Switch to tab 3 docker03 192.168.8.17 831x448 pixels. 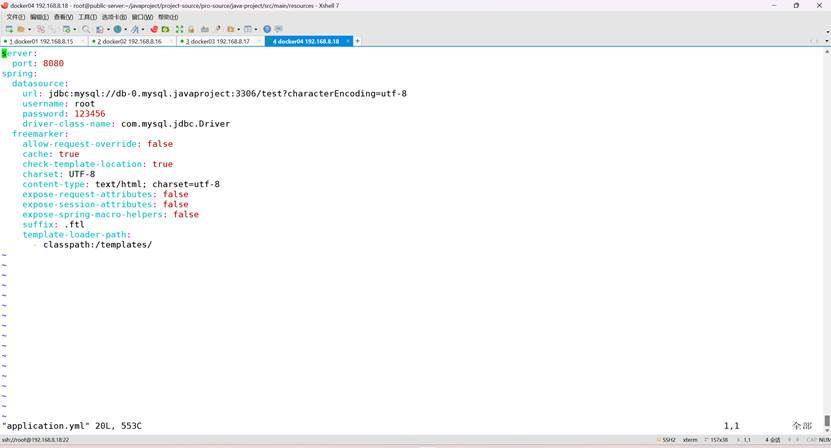221,41
